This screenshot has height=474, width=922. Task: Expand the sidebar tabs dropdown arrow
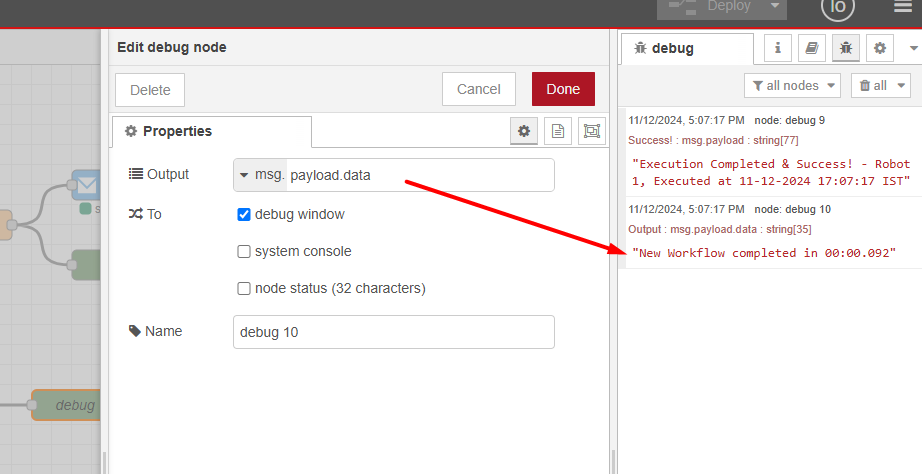coord(913,48)
